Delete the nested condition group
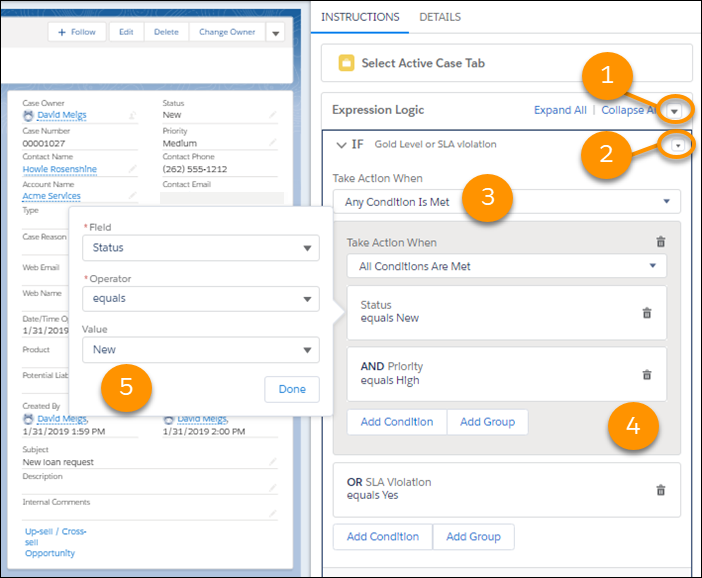702x578 pixels. [x=659, y=242]
